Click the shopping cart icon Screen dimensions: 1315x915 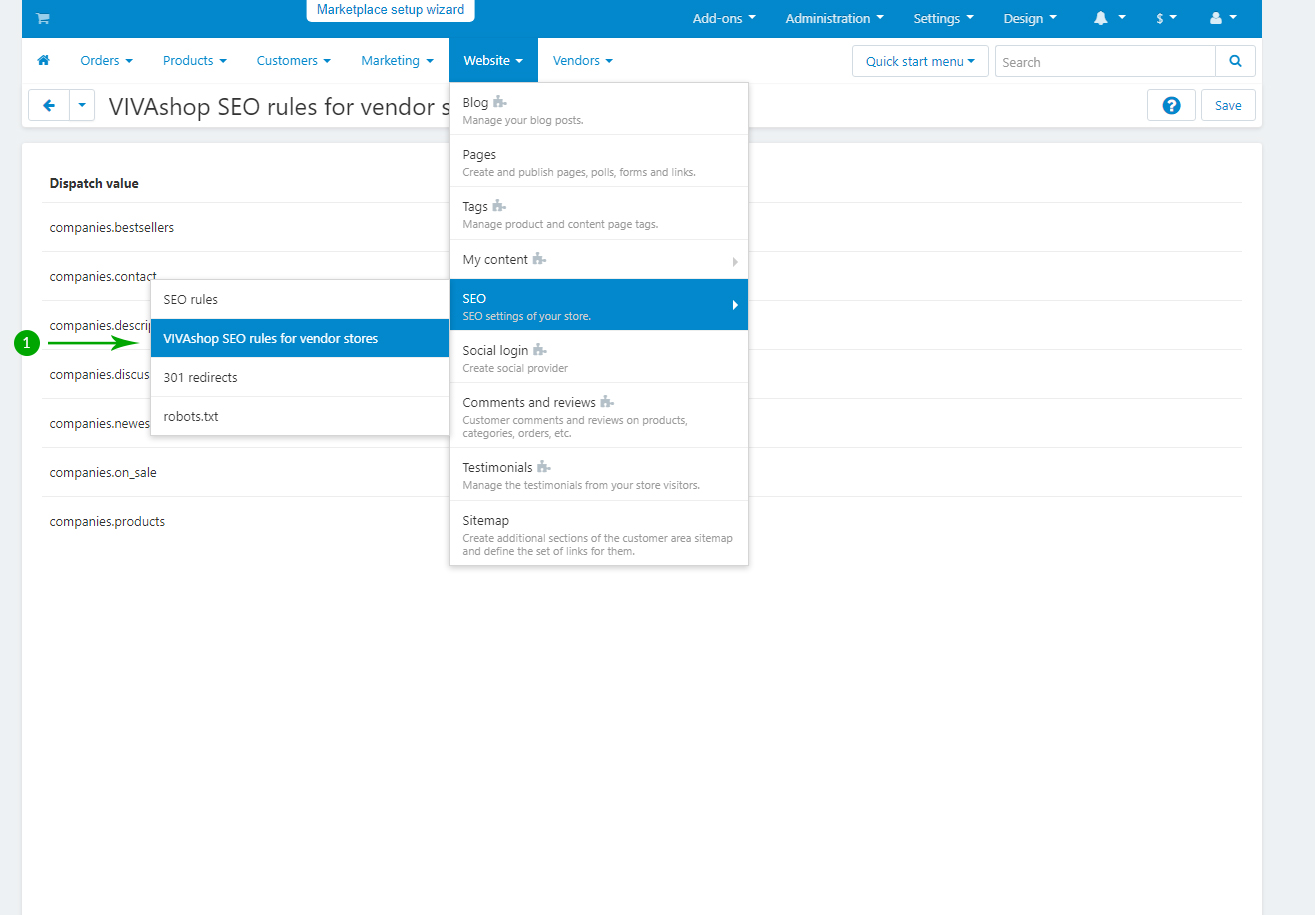[43, 18]
